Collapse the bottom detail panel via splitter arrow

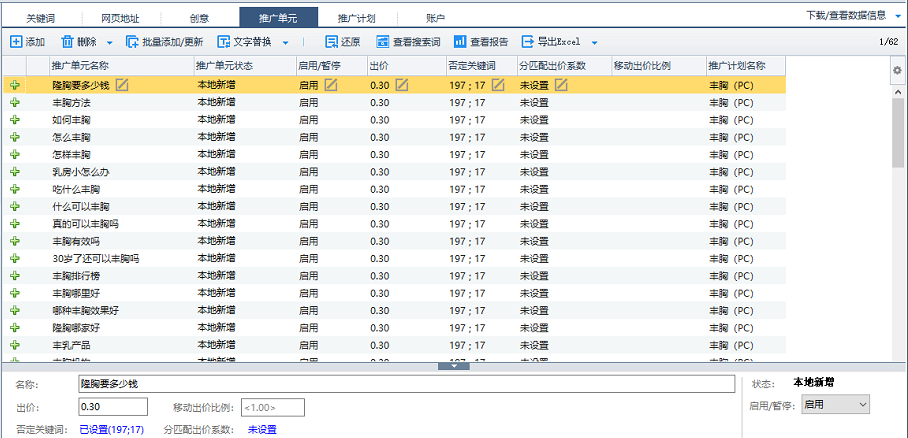coord(454,366)
